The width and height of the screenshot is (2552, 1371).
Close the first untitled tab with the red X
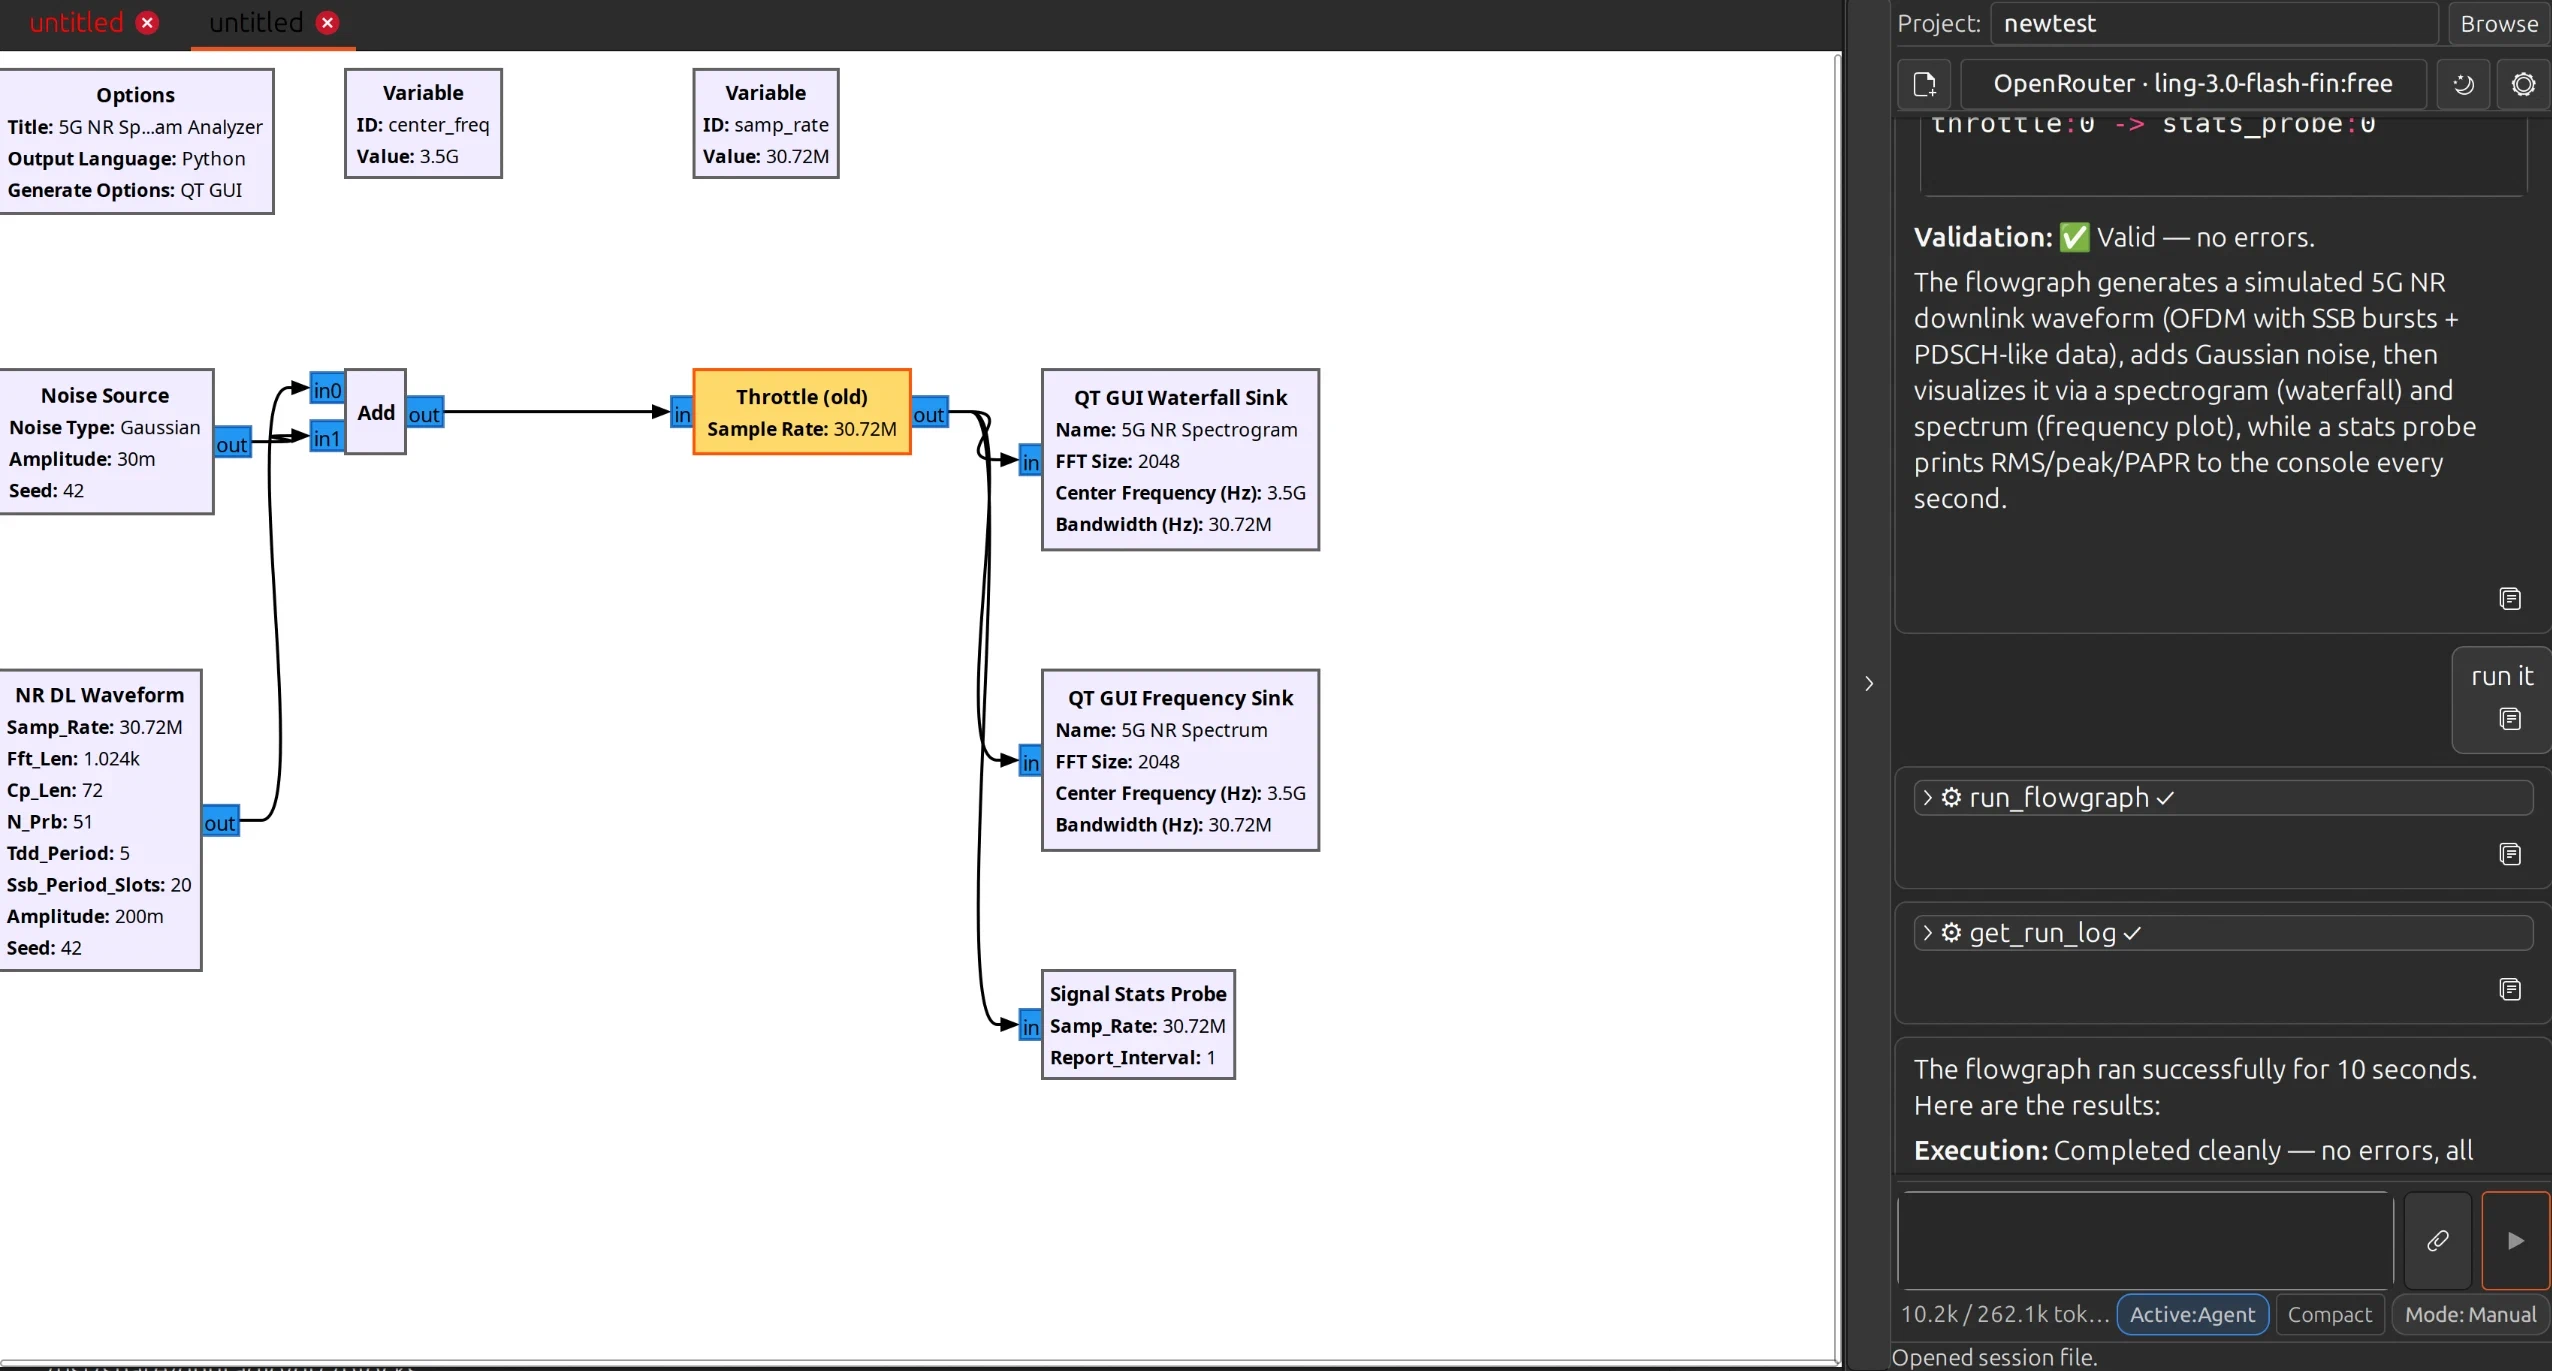[x=147, y=23]
